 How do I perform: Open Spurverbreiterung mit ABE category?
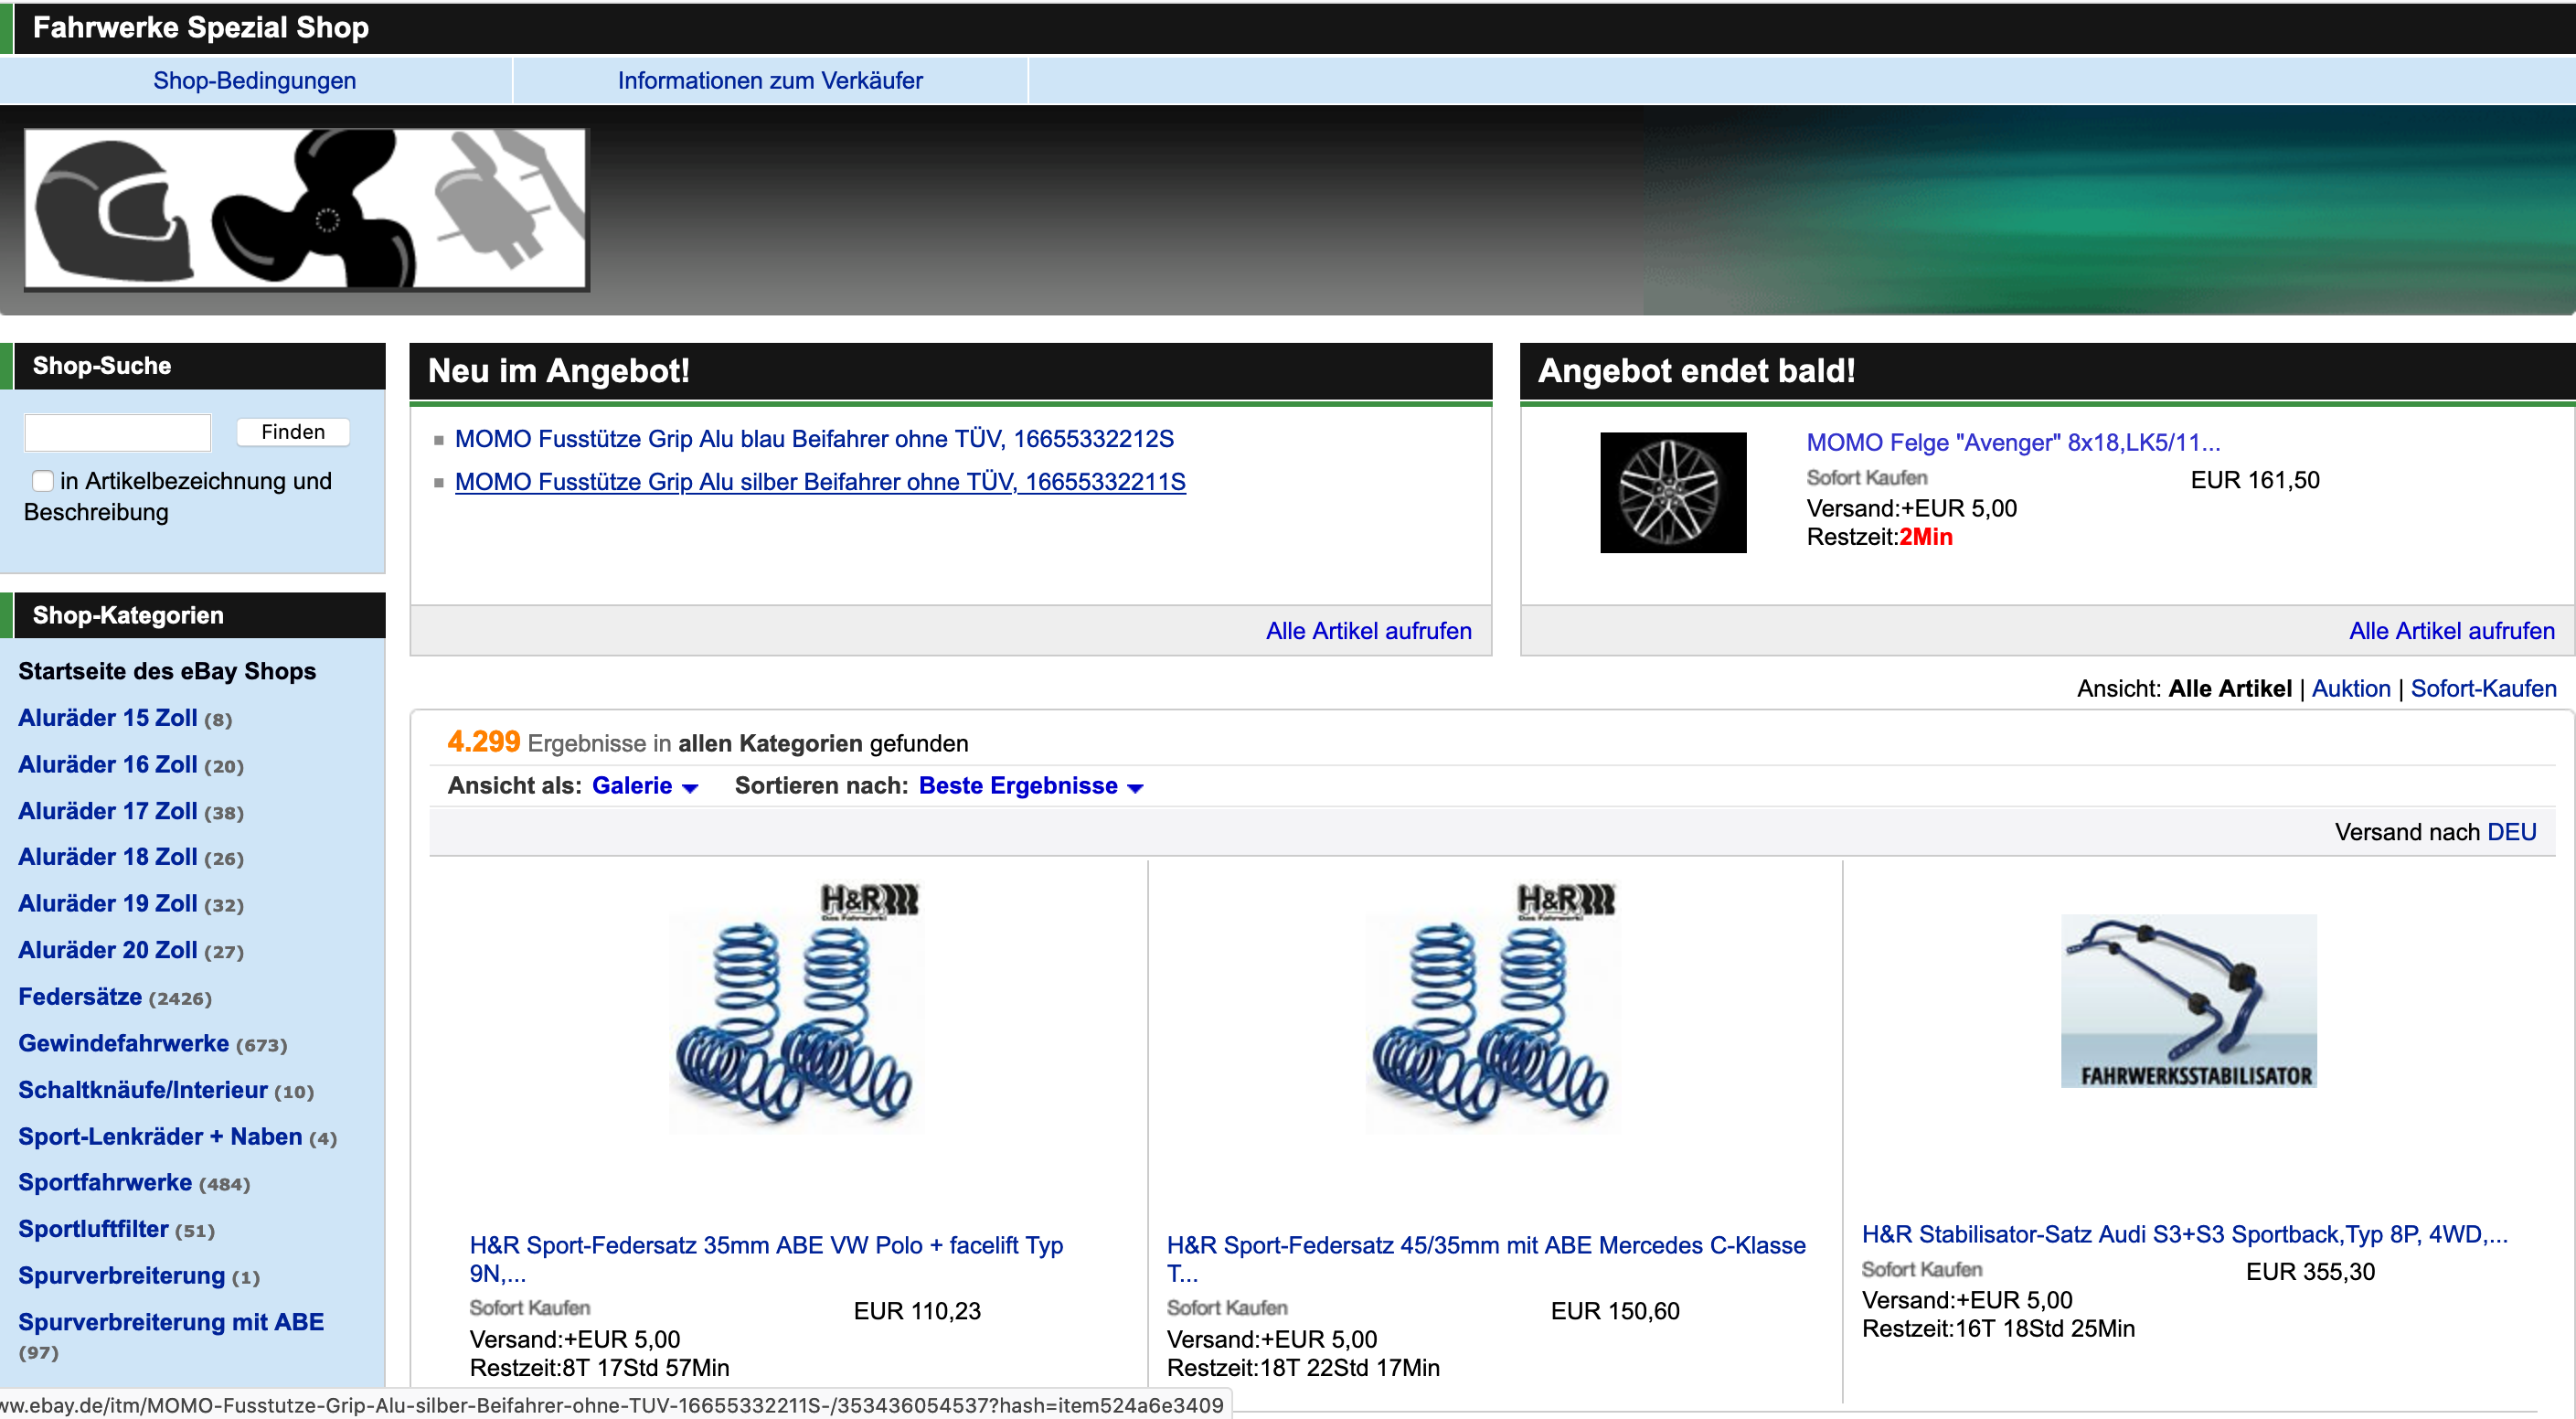171,1322
